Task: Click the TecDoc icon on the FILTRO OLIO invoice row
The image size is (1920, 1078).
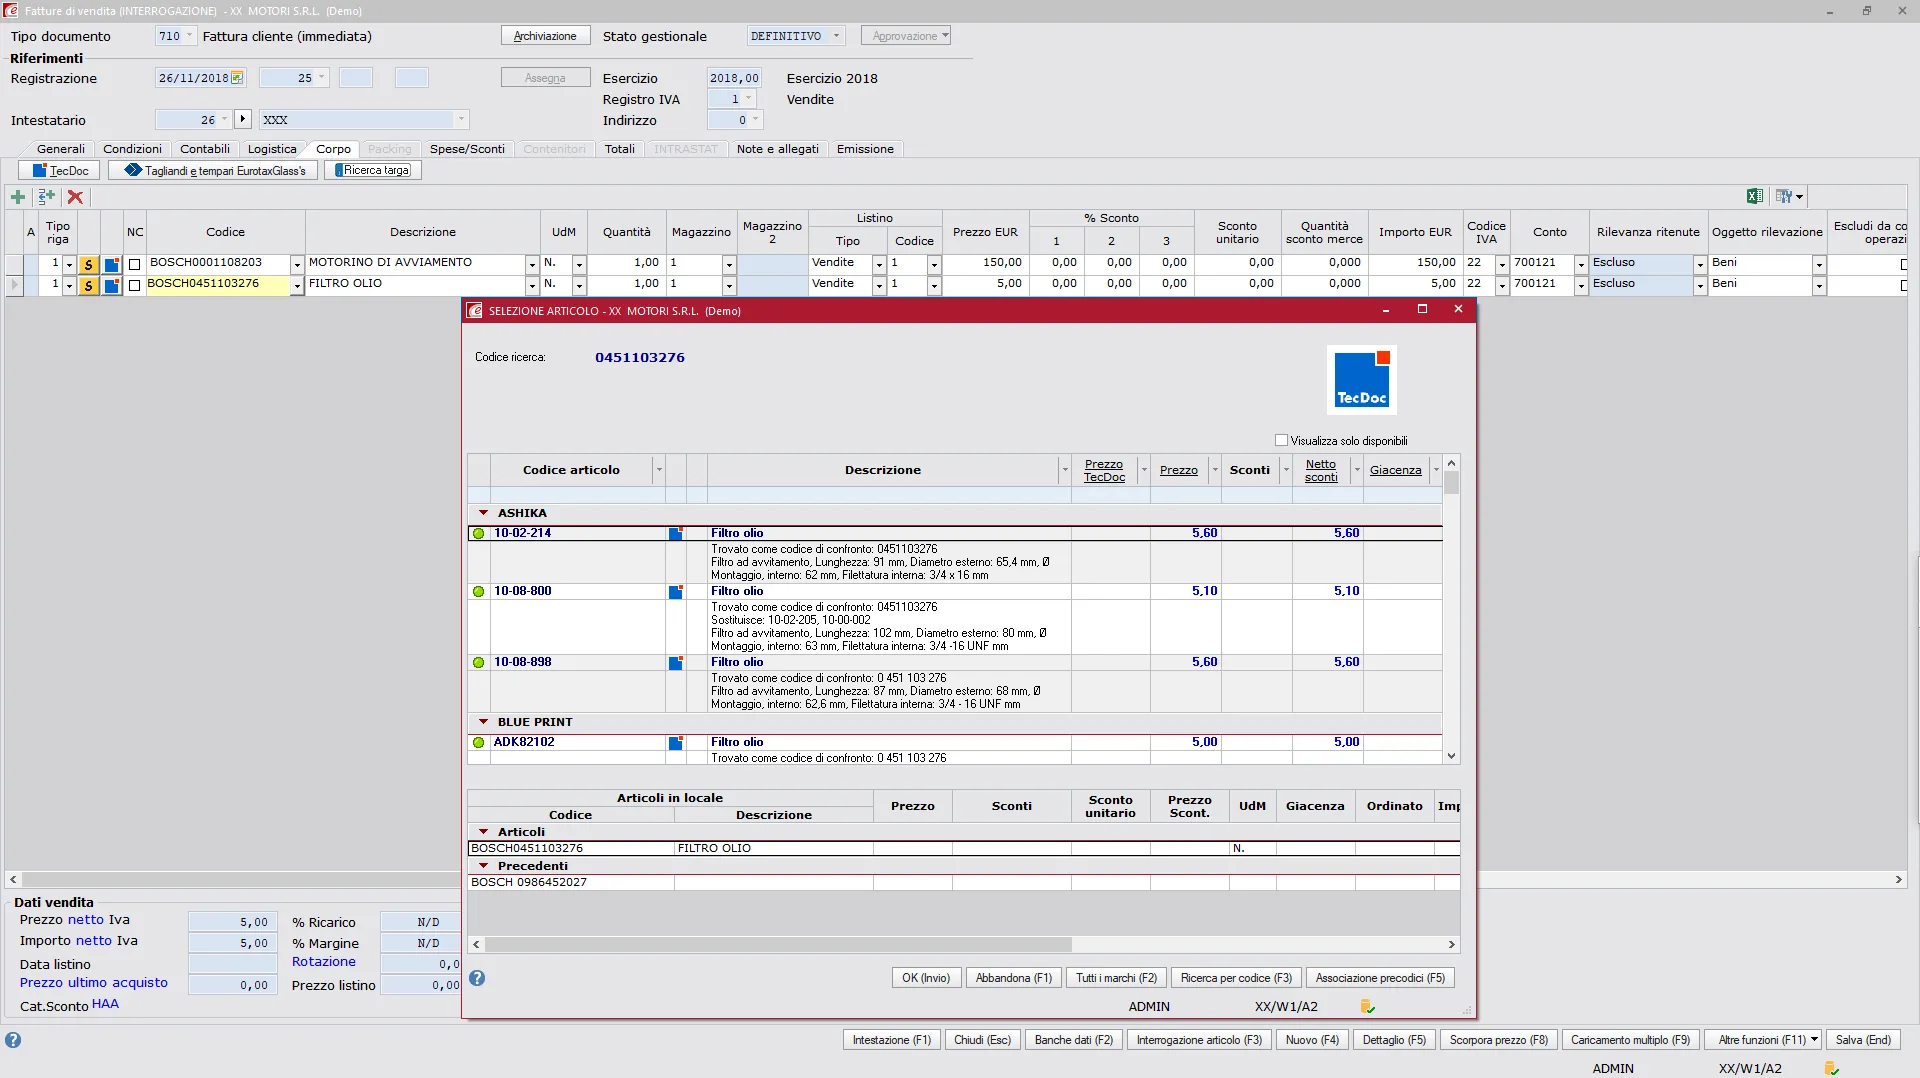Action: click(x=112, y=285)
